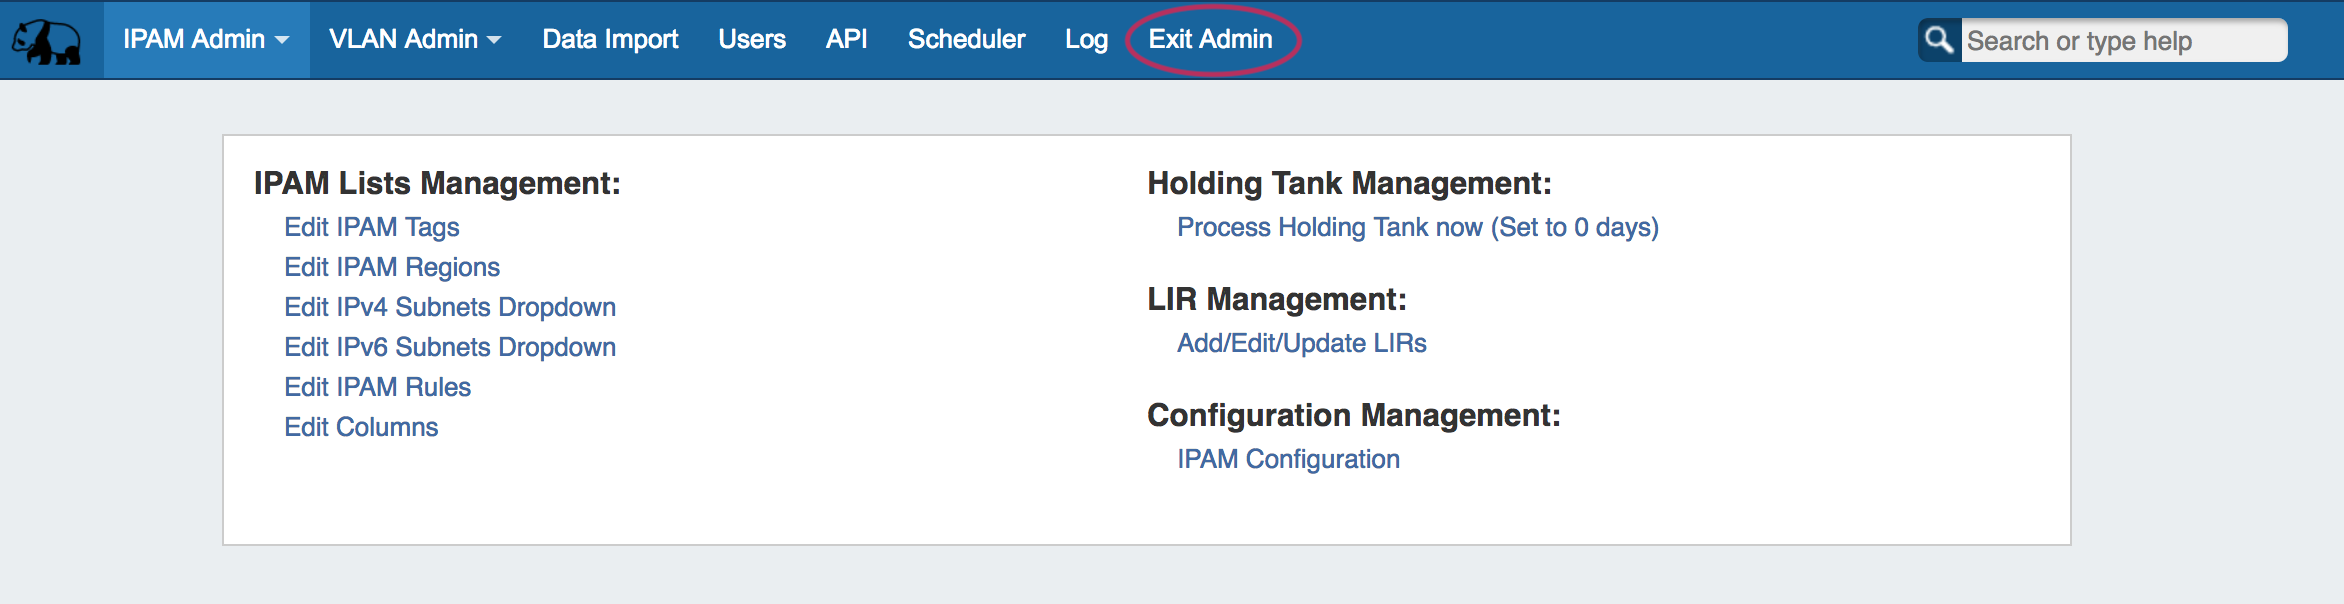
Task: Click Process Holding Tank now link
Action: tap(1417, 227)
